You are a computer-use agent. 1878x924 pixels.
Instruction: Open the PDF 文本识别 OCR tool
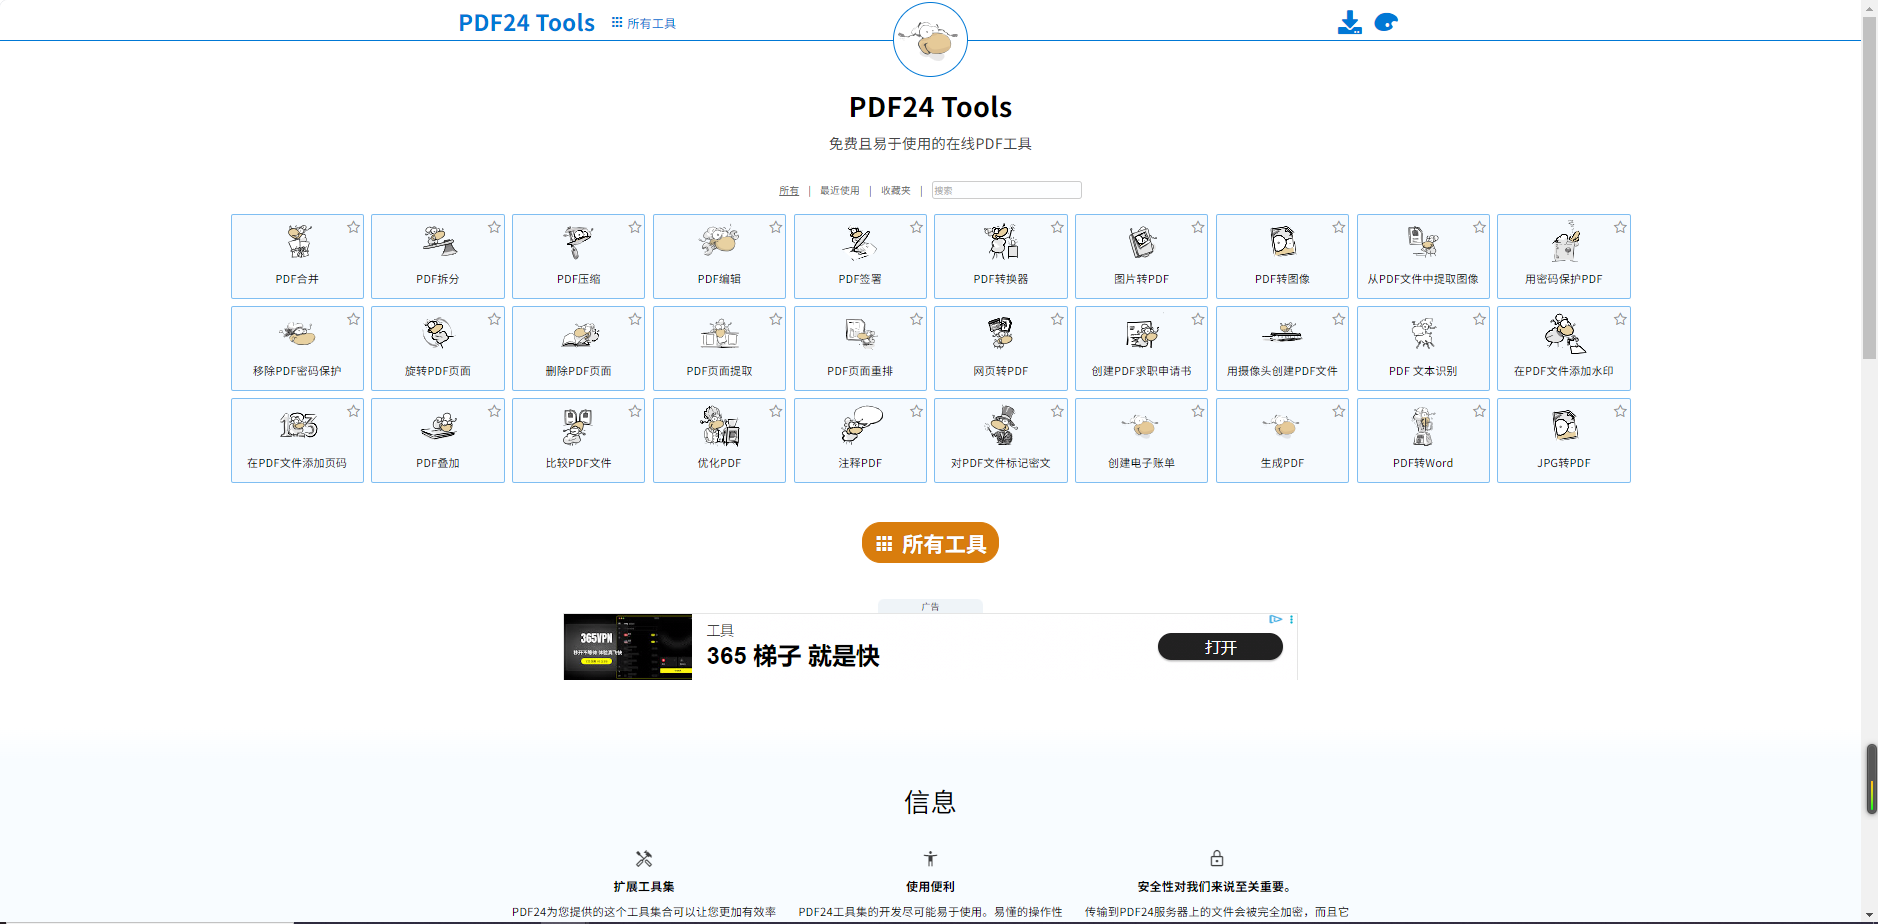(x=1422, y=348)
